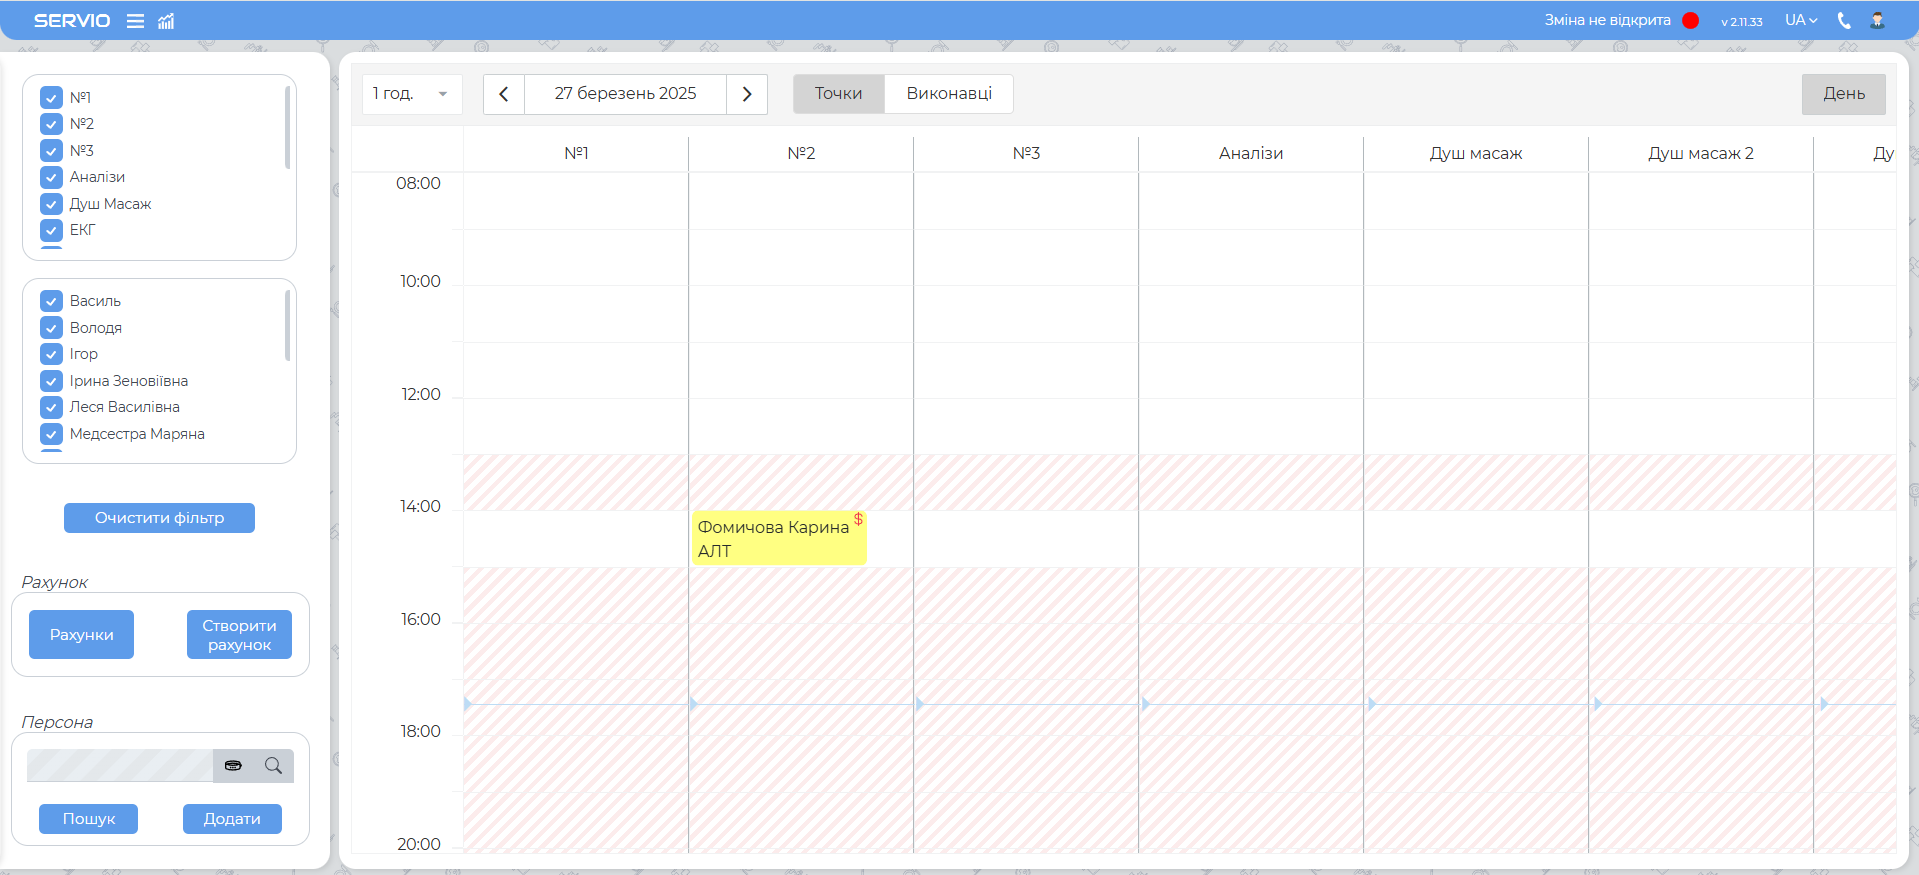Expand the UA language selector

1800,21
